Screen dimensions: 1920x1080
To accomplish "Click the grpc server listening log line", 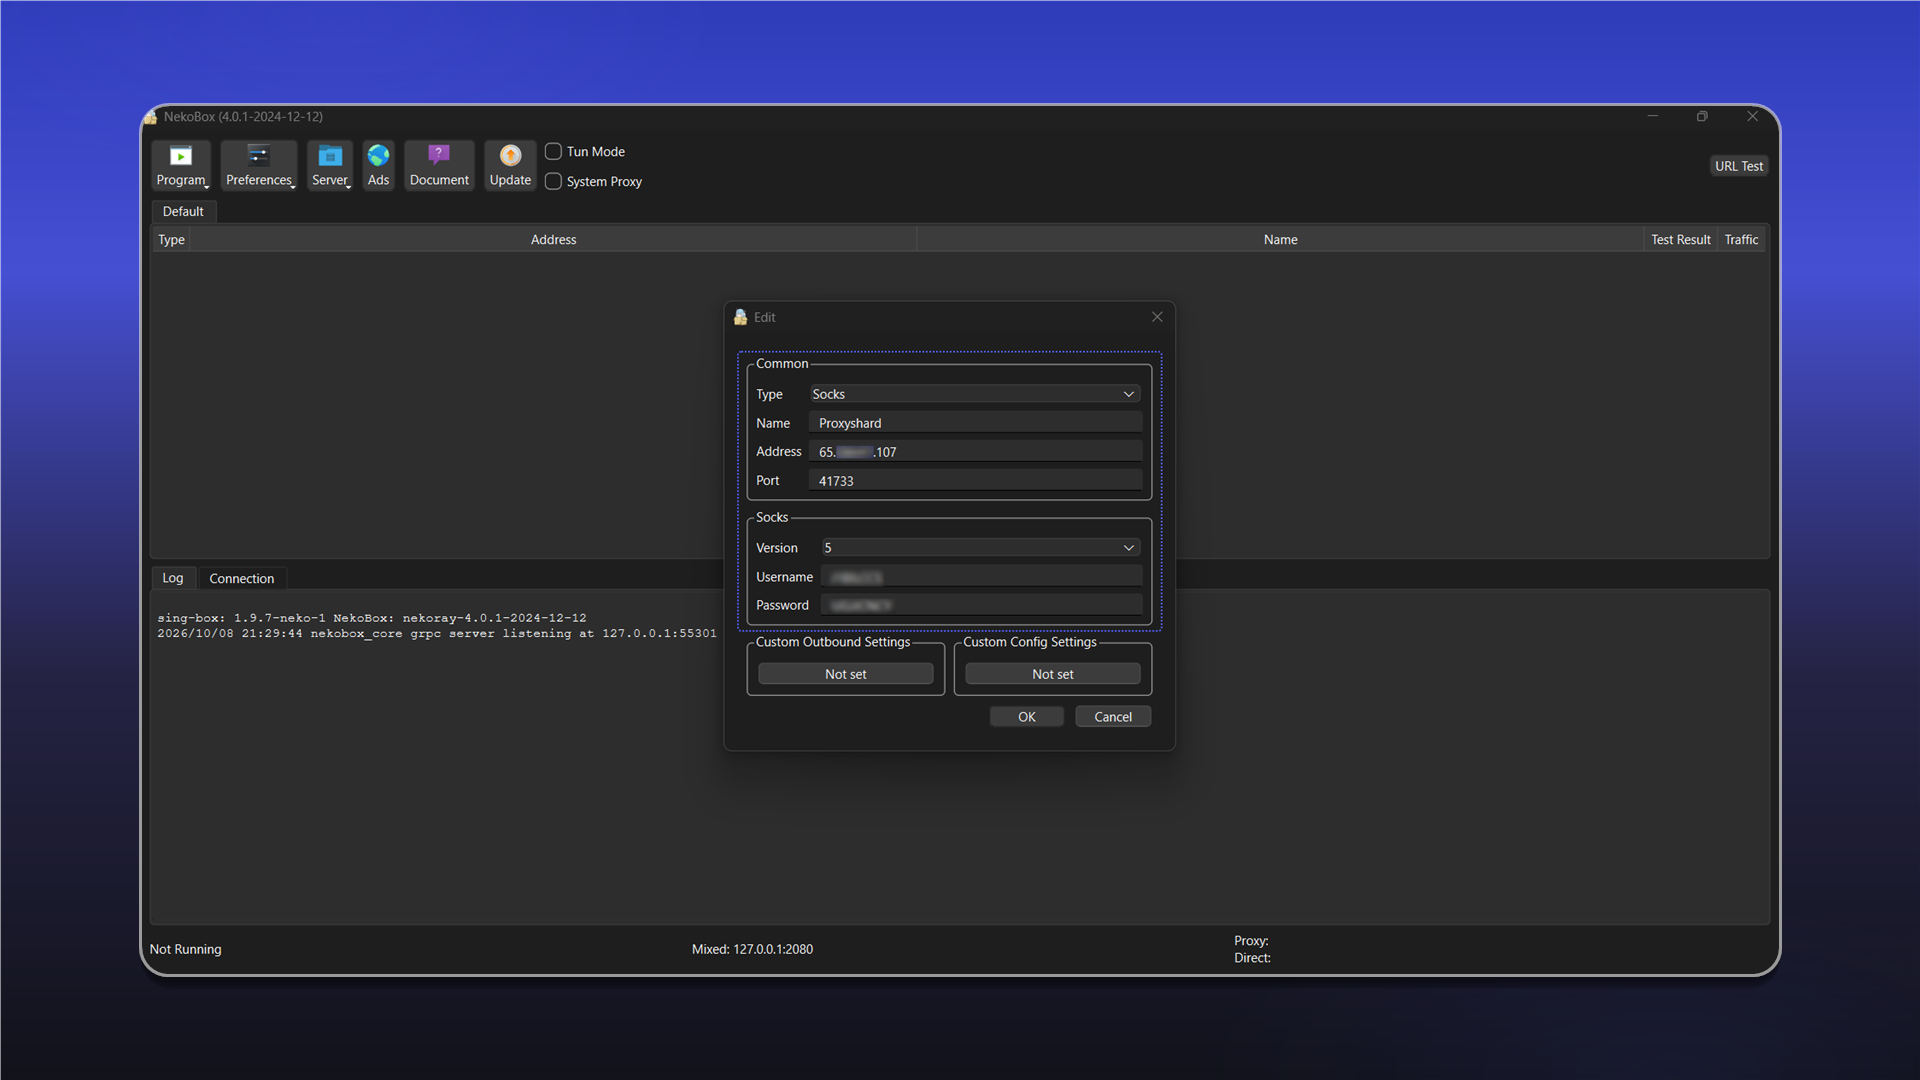I will tap(436, 634).
